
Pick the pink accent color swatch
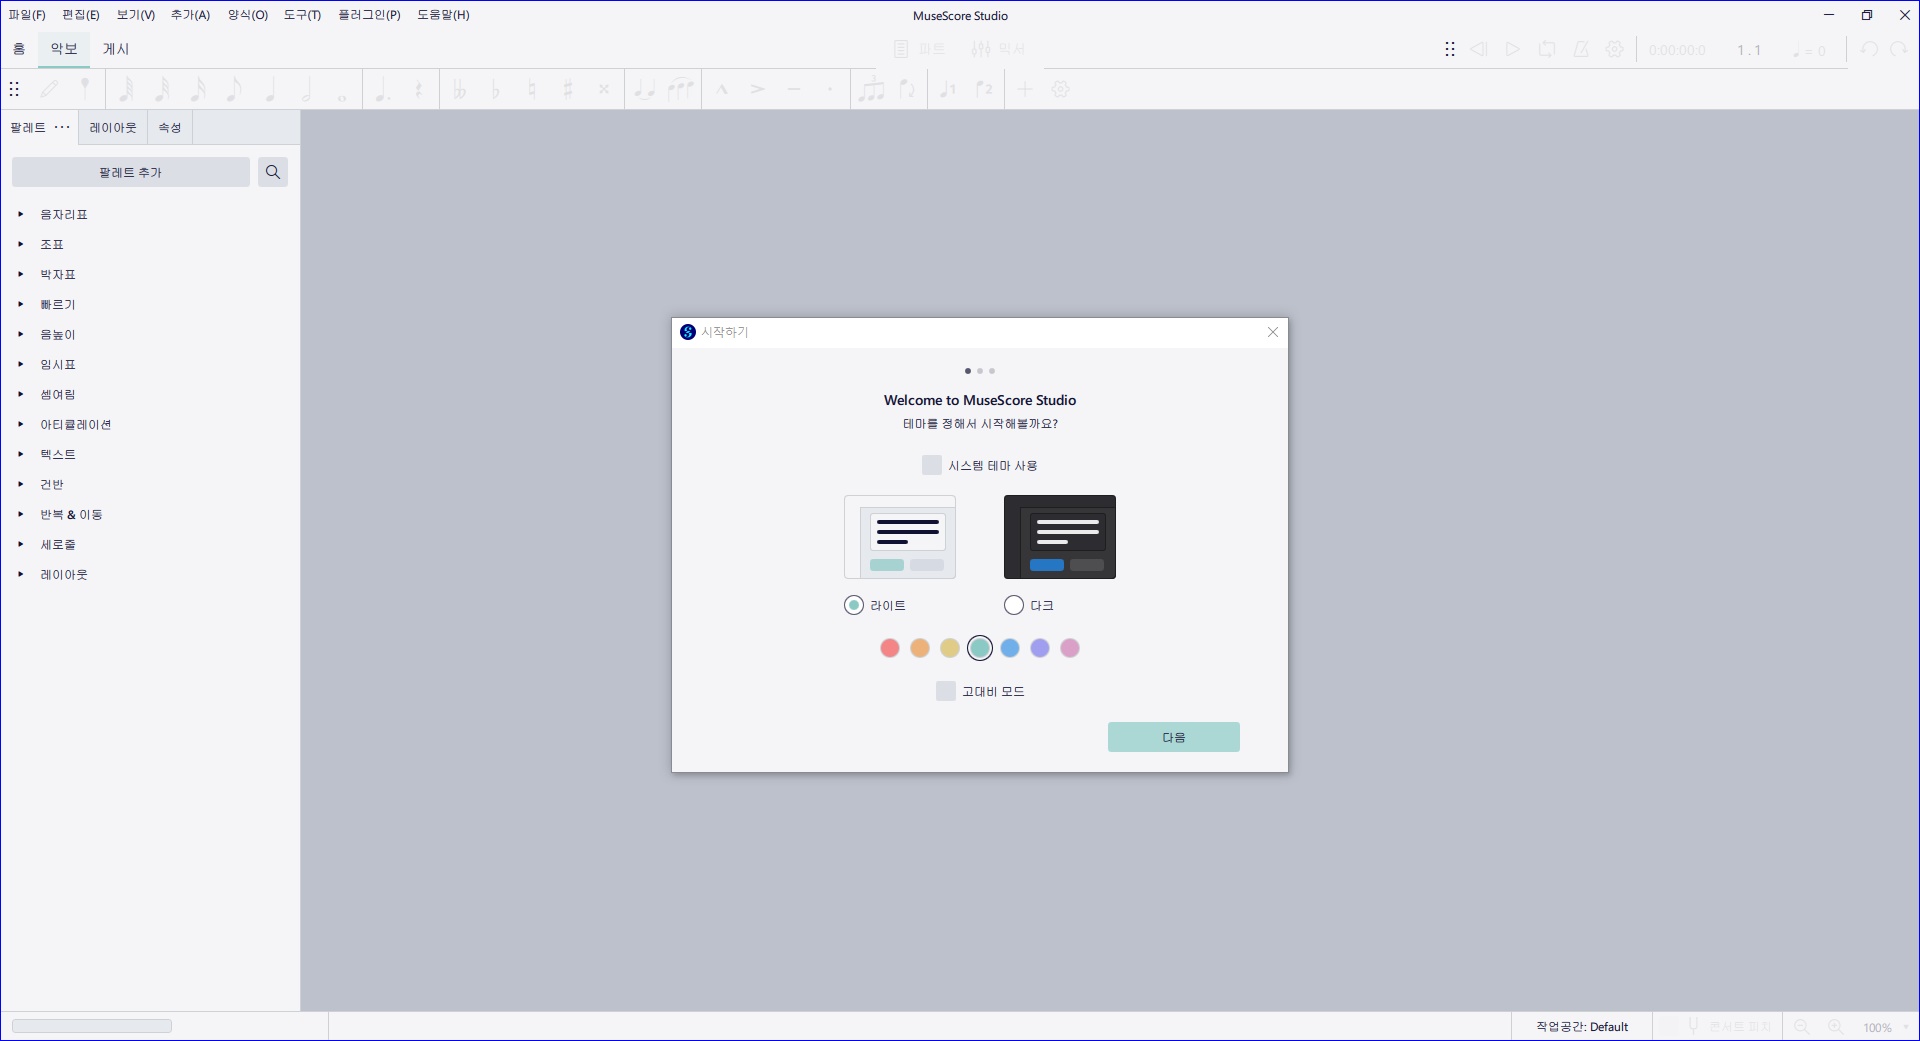point(1070,648)
